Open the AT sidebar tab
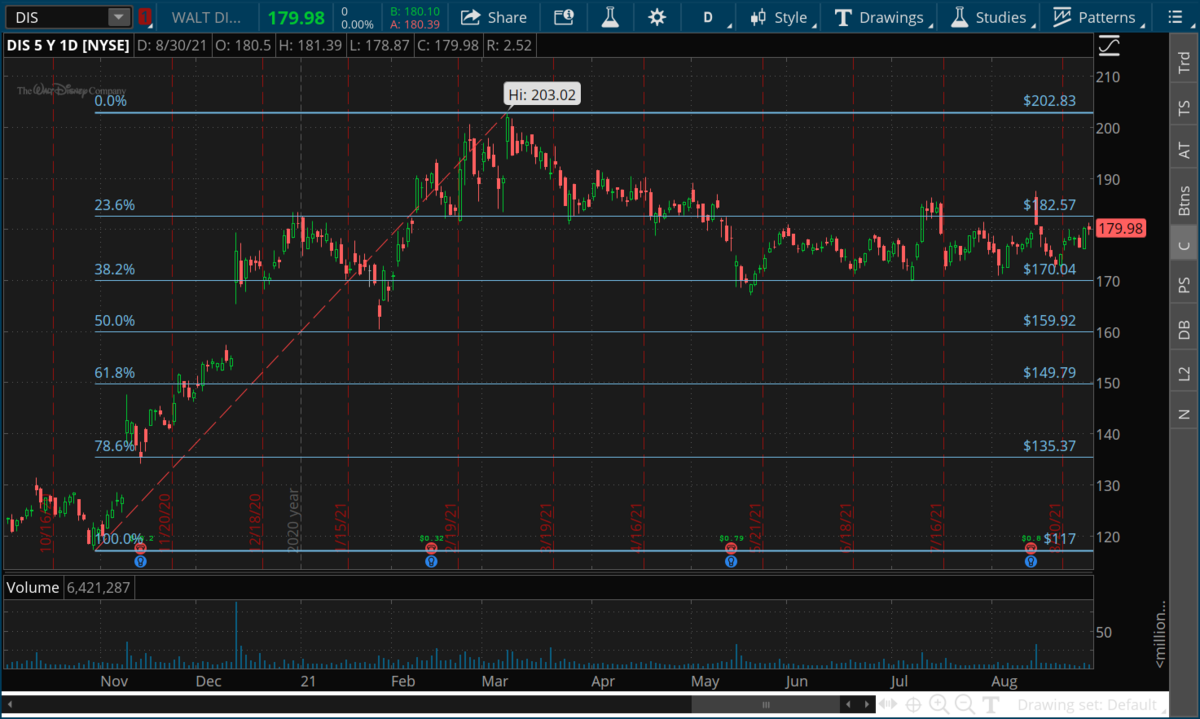This screenshot has height=719, width=1200. [x=1184, y=150]
